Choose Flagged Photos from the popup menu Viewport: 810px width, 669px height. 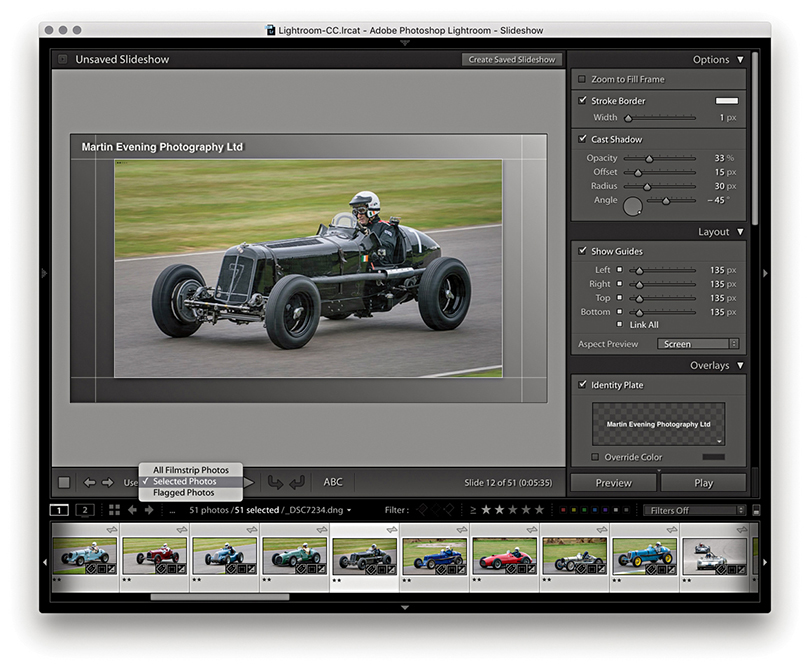184,493
